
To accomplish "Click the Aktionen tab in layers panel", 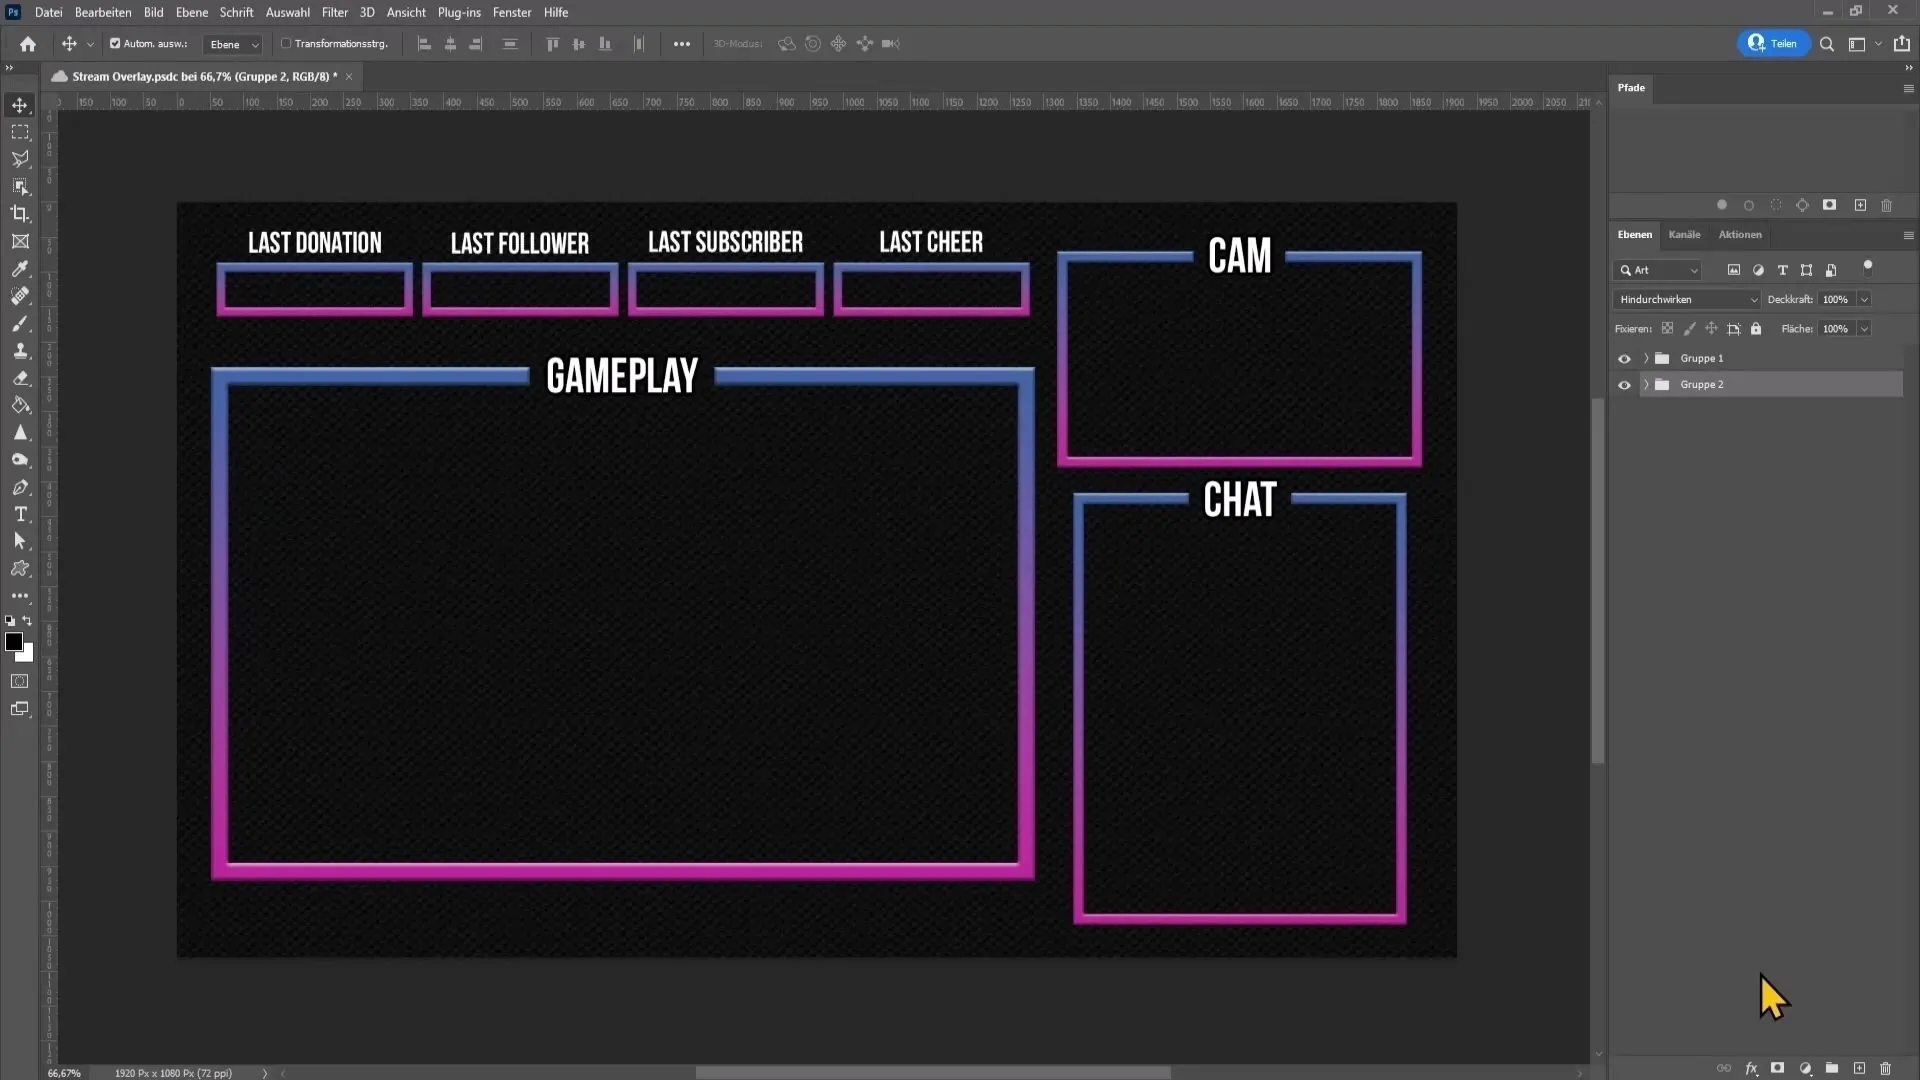I will (1741, 235).
